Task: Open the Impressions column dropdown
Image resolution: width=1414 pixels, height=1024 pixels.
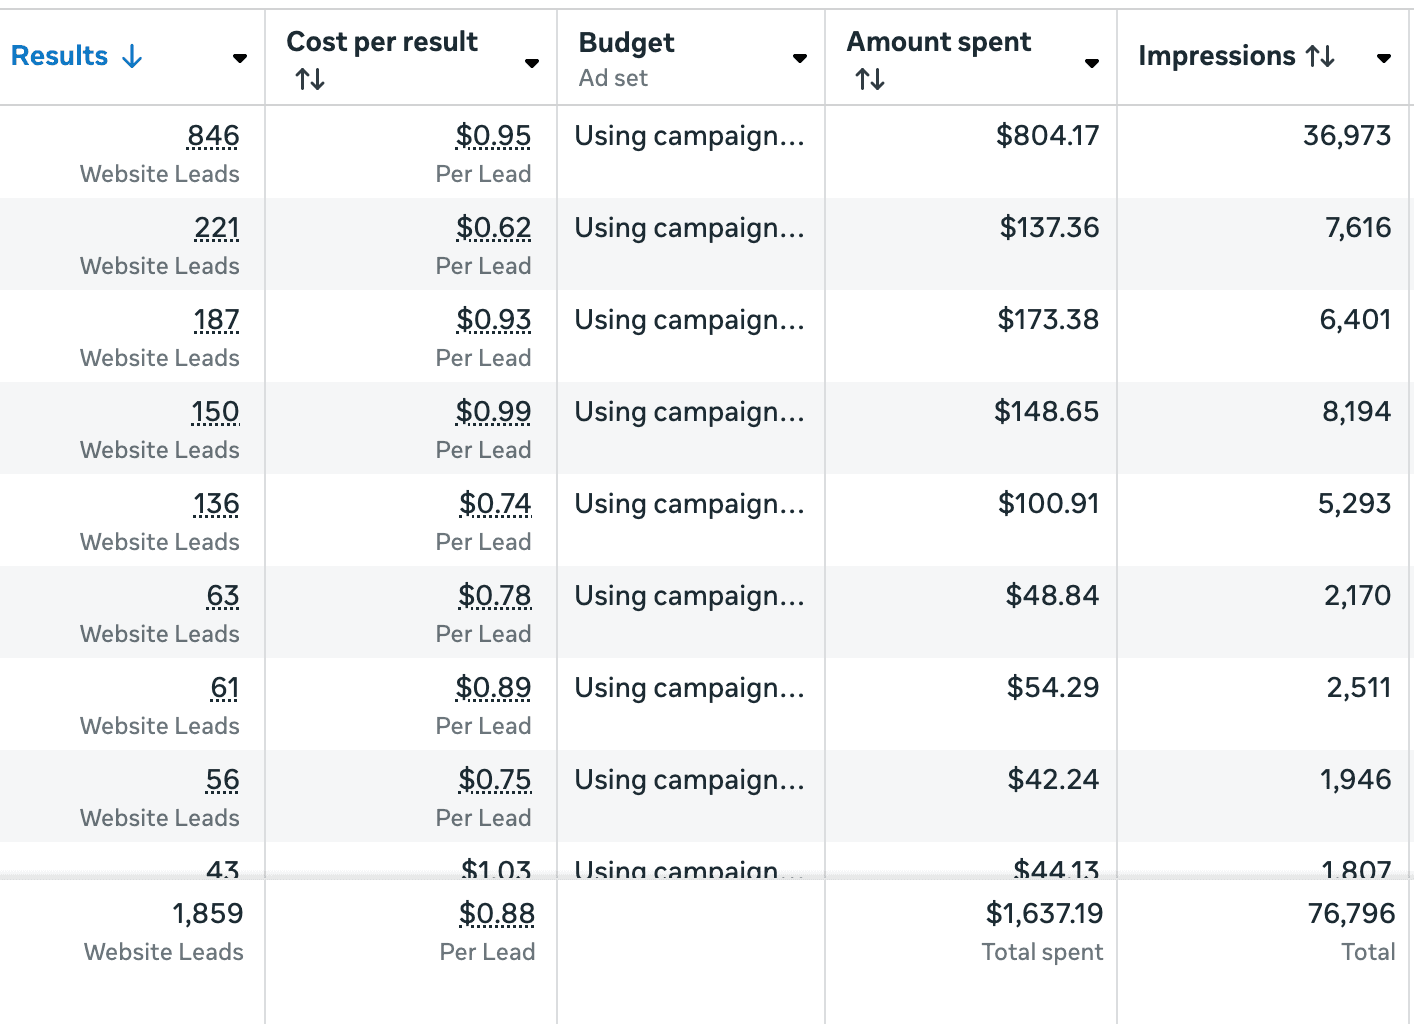Action: (1382, 58)
